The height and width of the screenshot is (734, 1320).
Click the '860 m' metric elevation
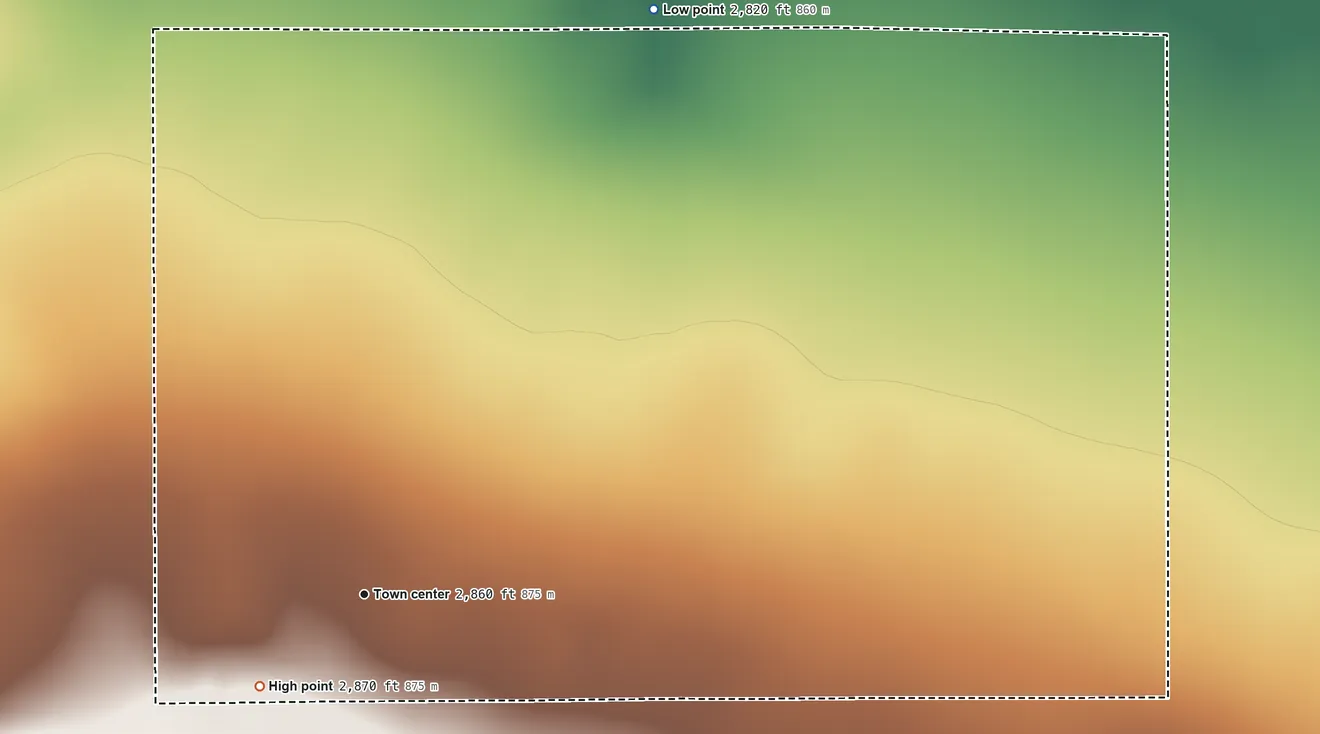[x=813, y=10]
